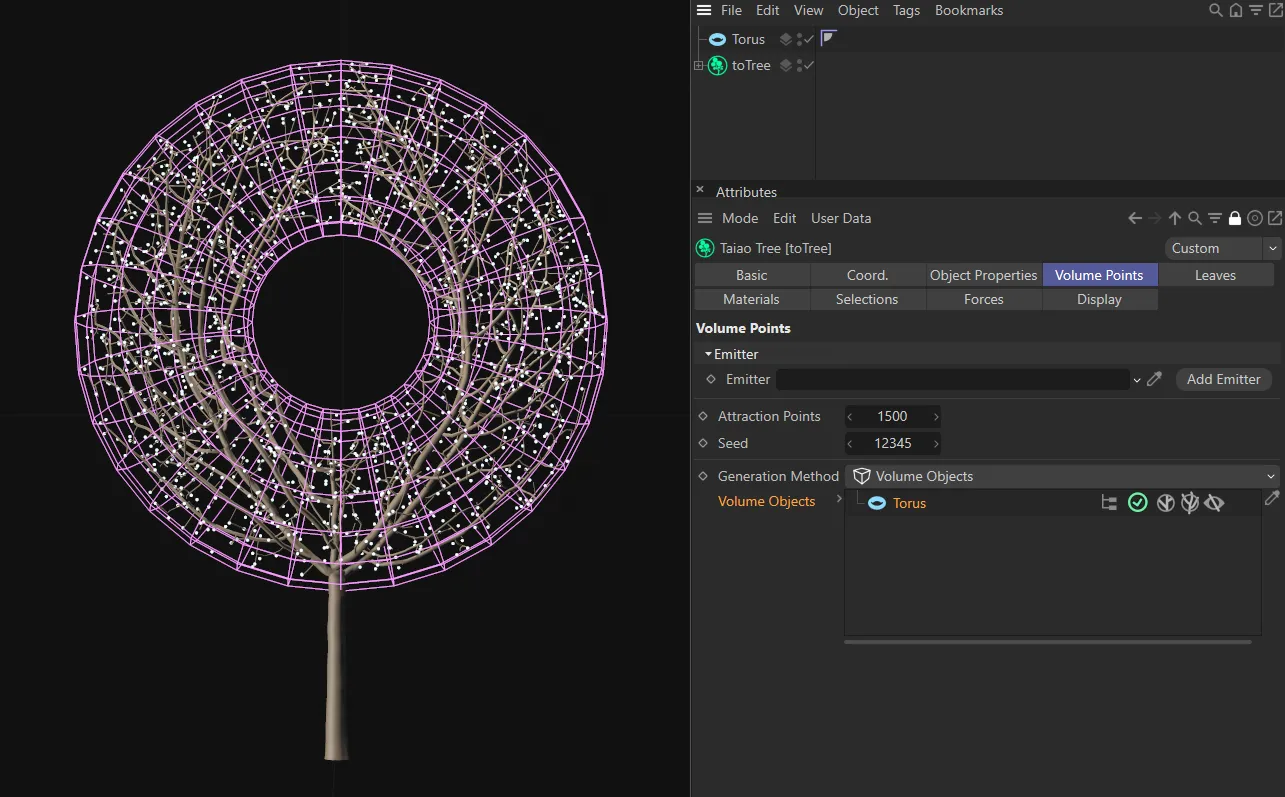This screenshot has width=1285, height=797.
Task: Click the Object Manager home icon
Action: (1236, 10)
